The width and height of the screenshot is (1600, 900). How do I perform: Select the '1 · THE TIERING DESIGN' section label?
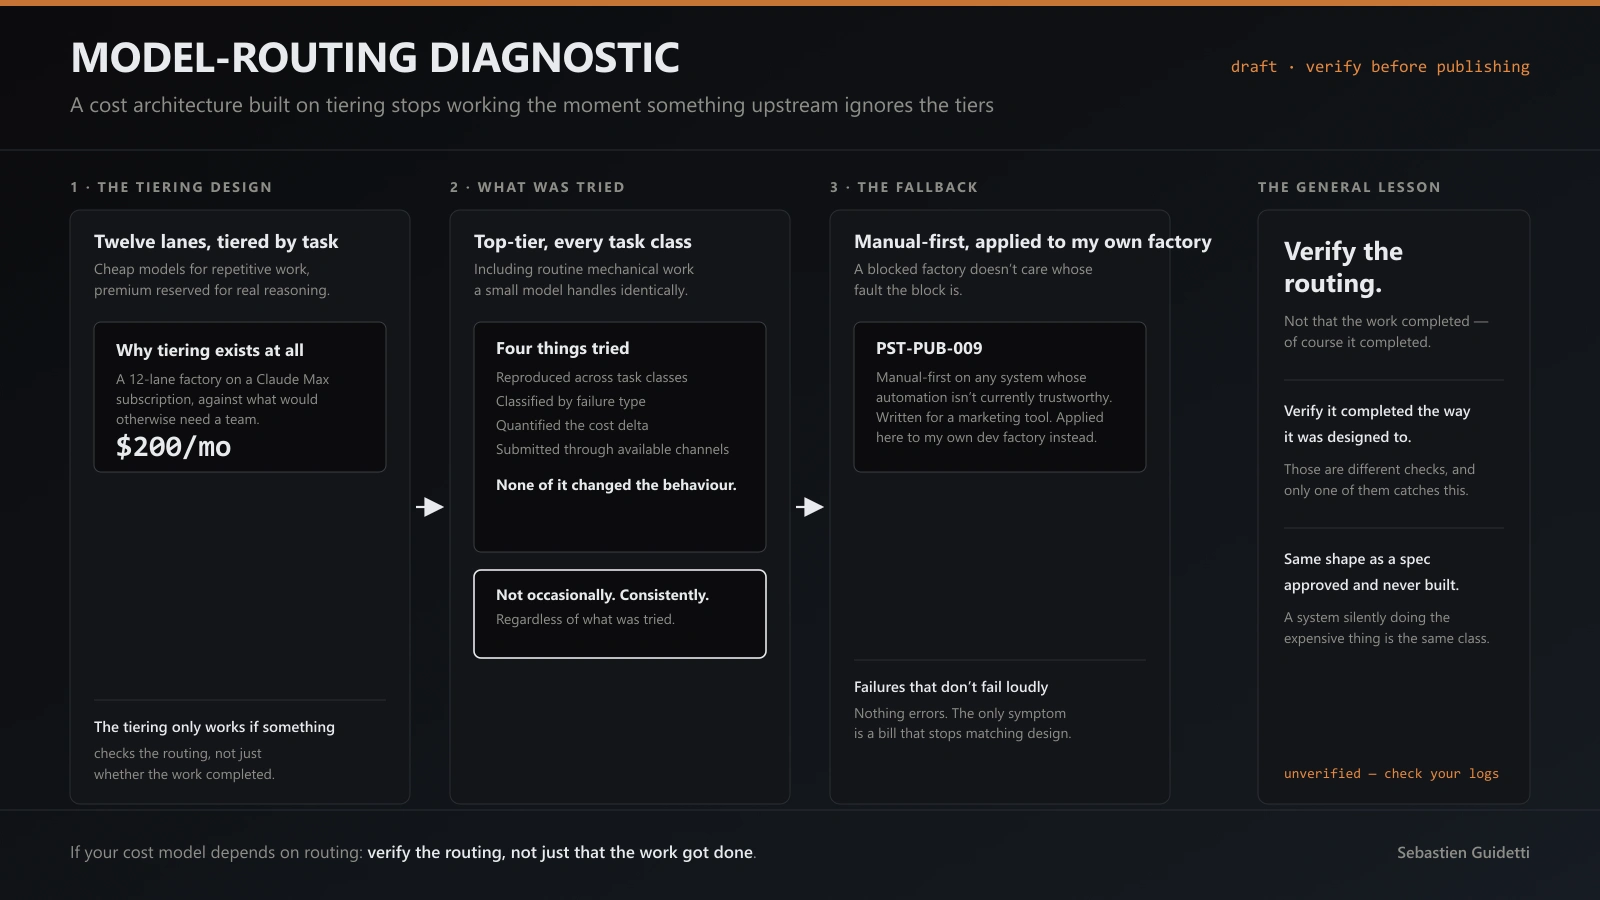[x=171, y=187]
